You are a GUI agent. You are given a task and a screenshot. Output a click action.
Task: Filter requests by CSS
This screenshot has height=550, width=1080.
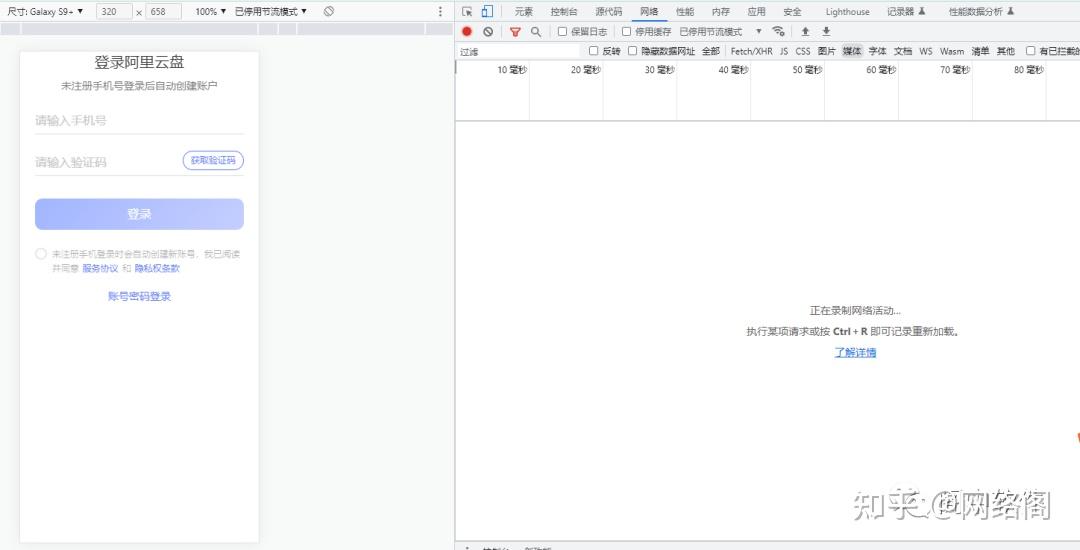(x=802, y=51)
